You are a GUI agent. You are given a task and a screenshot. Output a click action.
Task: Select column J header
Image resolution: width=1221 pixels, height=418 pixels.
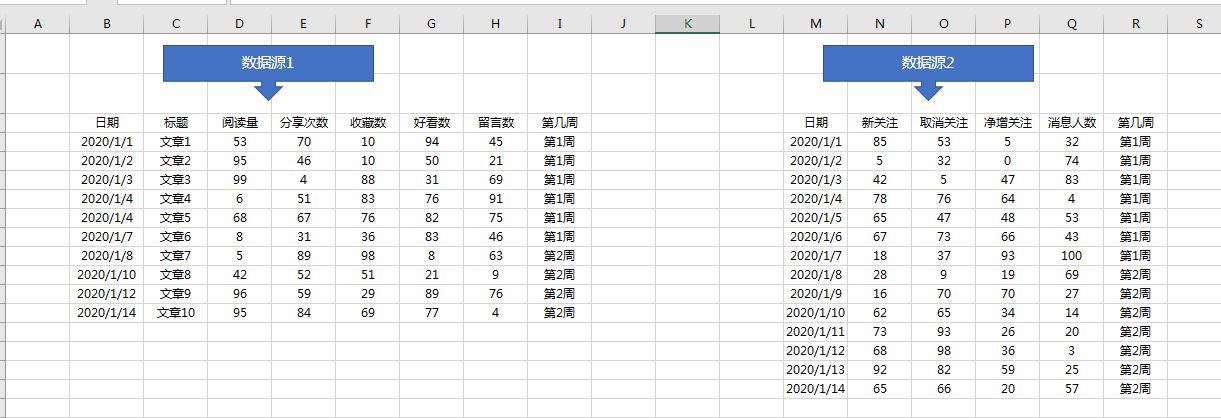[623, 25]
